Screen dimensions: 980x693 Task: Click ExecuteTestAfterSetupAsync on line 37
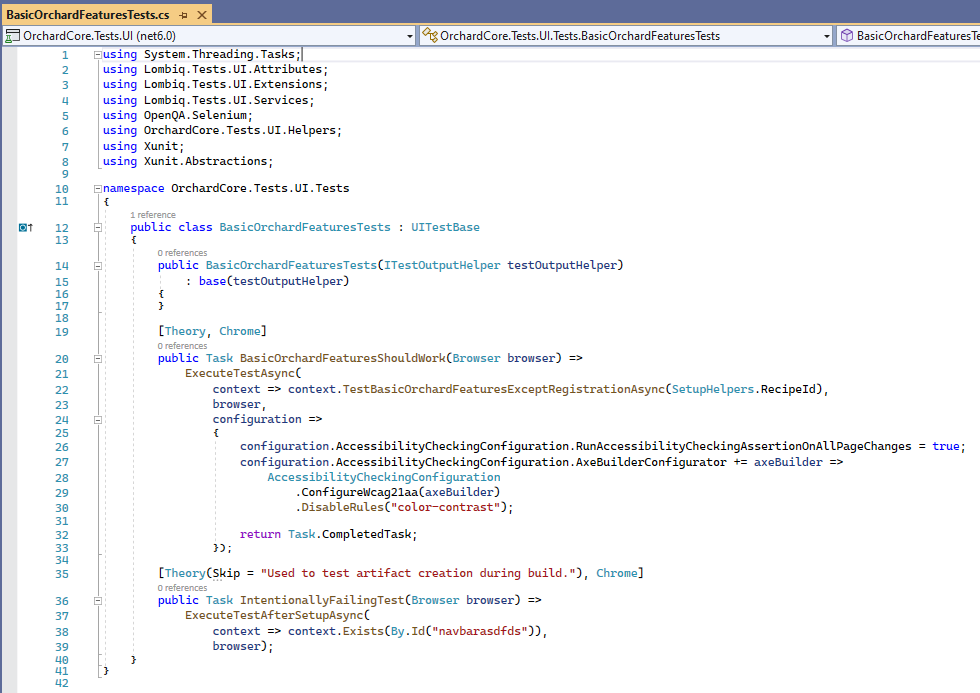click(x=274, y=616)
